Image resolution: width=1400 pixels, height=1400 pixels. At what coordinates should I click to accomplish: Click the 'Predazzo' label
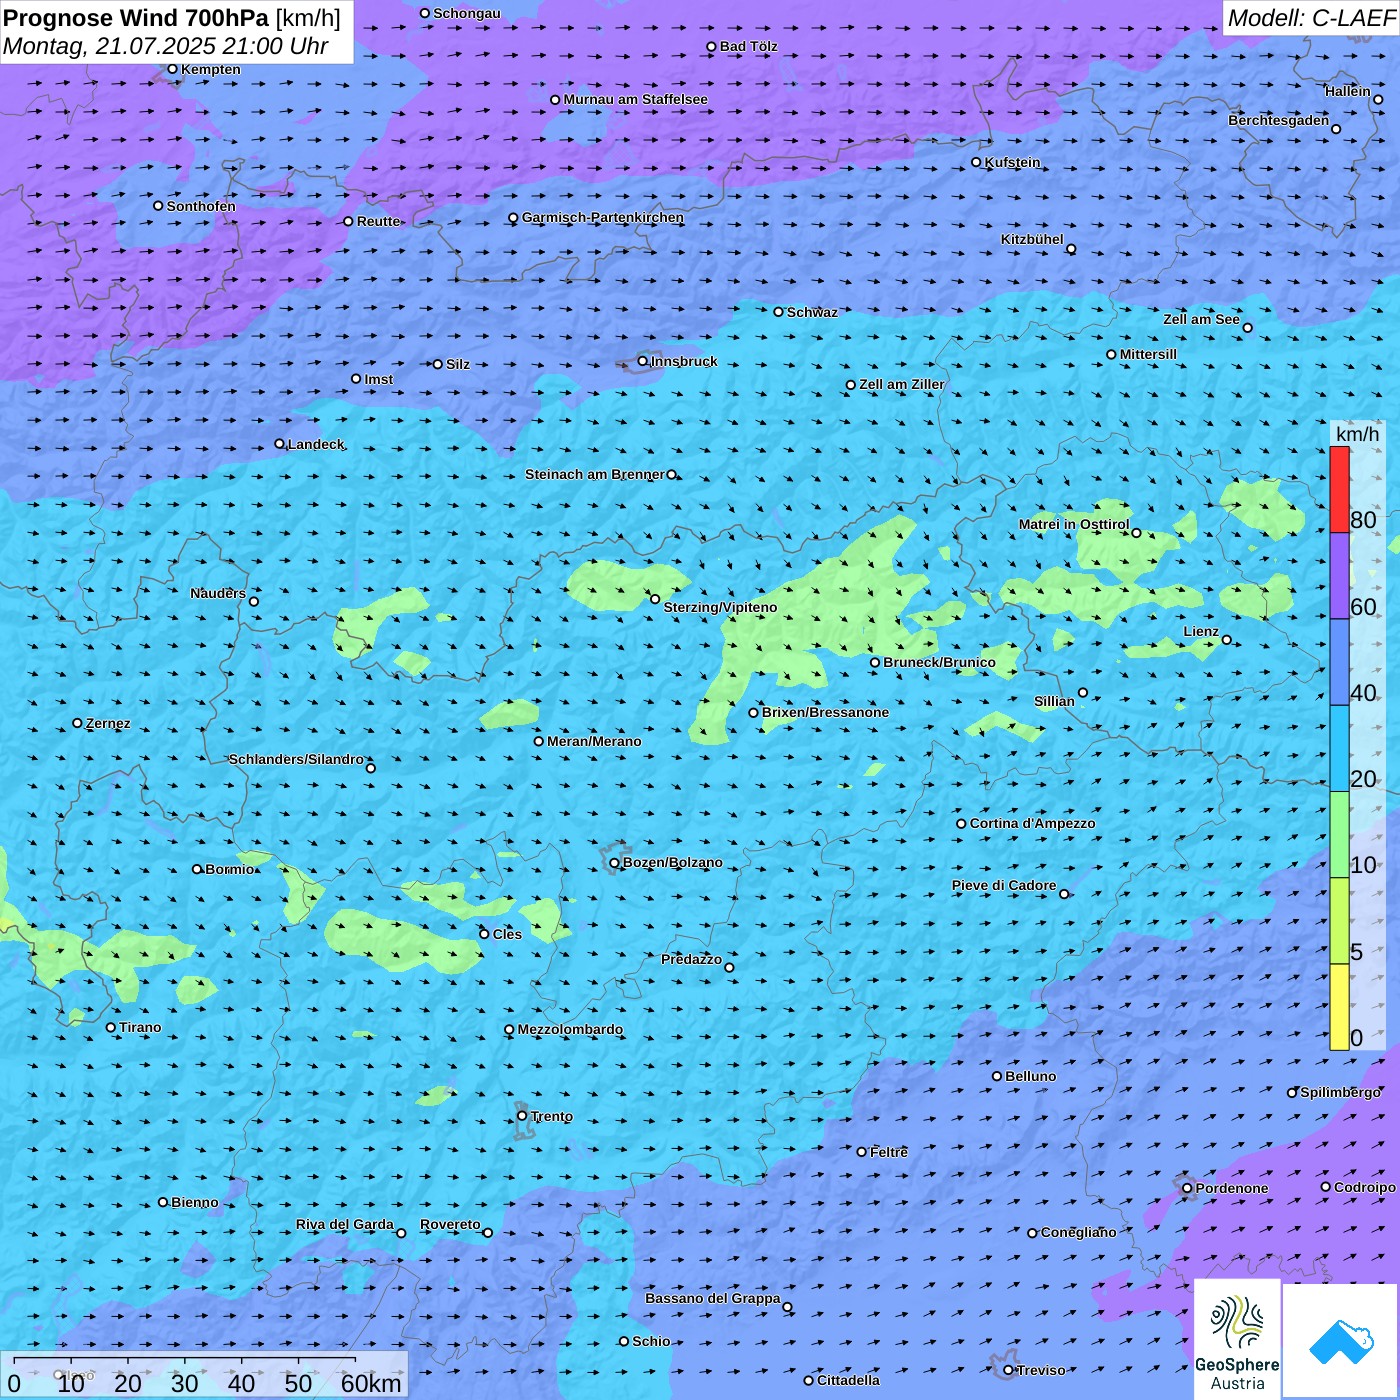pyautogui.click(x=691, y=959)
